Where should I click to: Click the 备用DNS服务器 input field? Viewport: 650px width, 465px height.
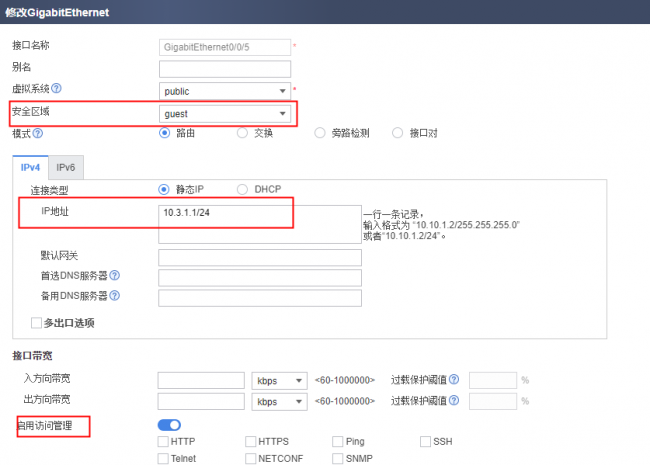260,298
